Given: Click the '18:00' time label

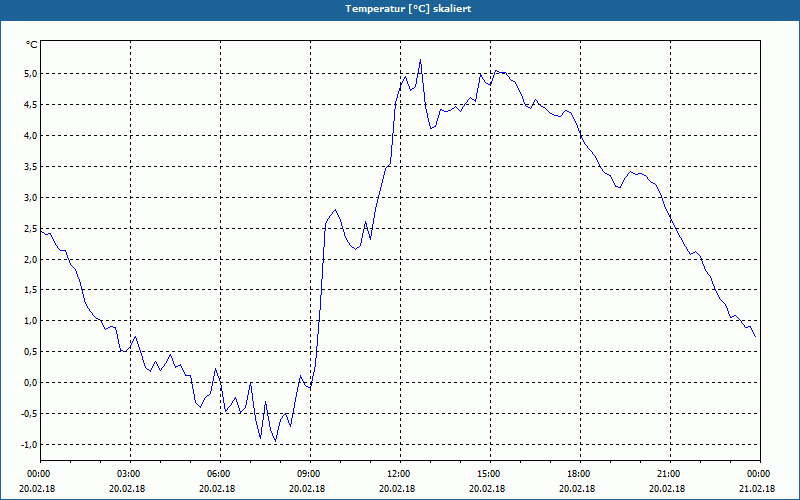Looking at the screenshot, I should [578, 474].
